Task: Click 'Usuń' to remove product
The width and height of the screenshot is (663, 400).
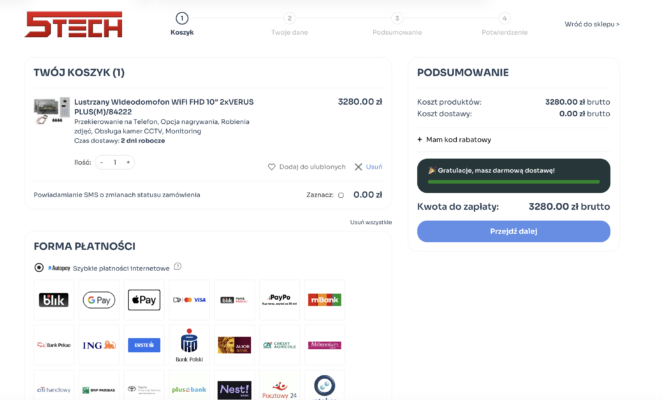Action: click(x=374, y=167)
